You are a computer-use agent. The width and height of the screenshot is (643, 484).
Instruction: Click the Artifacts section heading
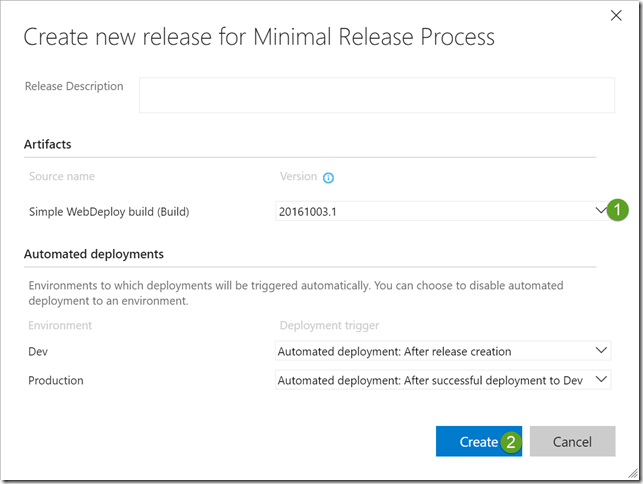point(47,145)
